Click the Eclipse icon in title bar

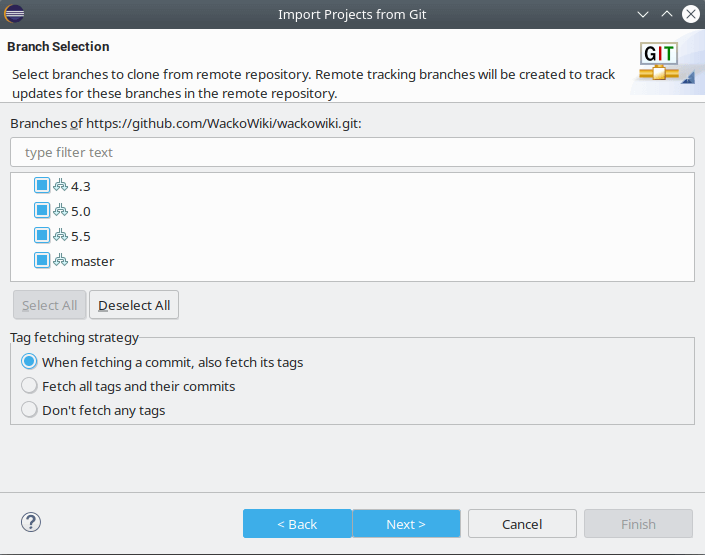click(17, 14)
